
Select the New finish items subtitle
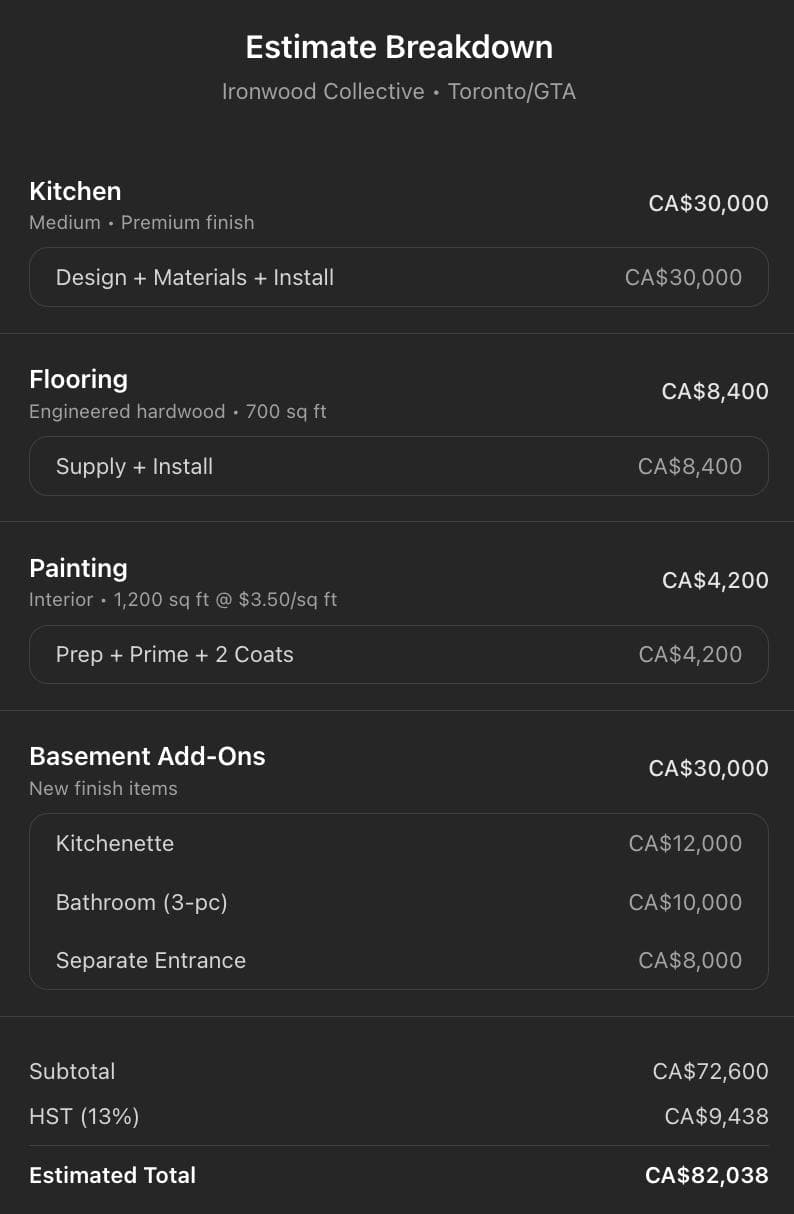click(103, 788)
